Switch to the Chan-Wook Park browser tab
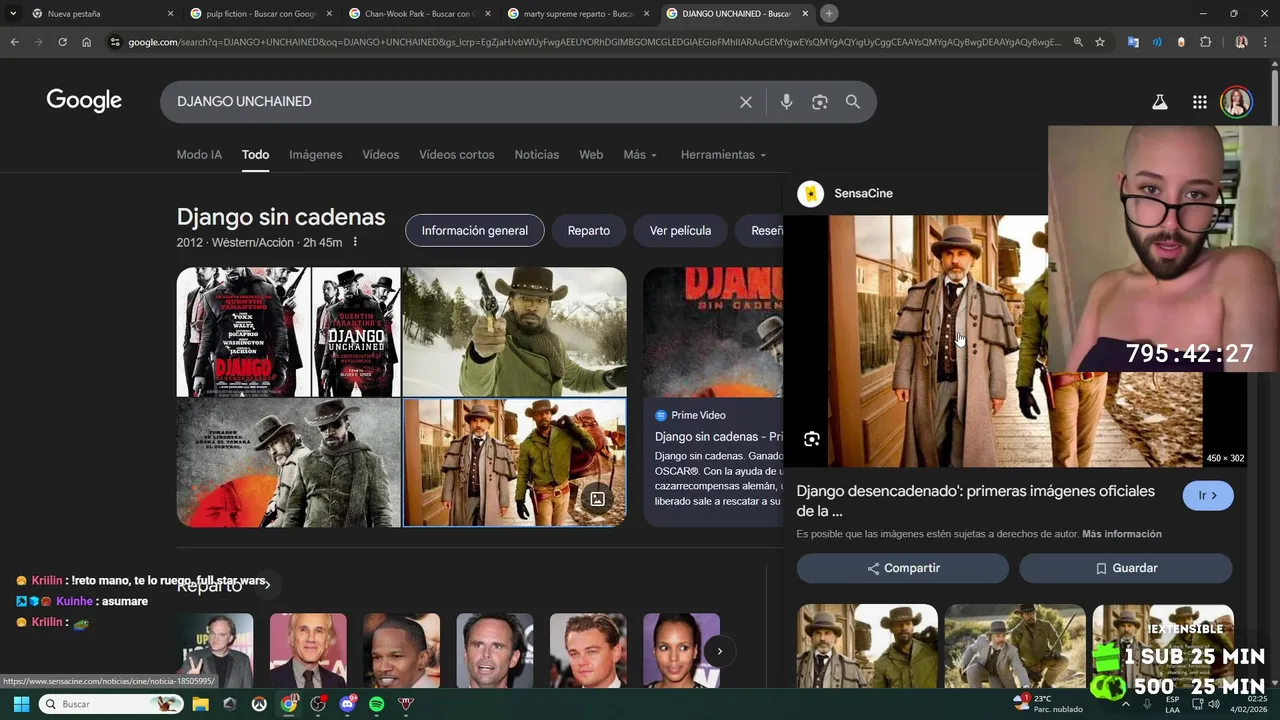 [x=418, y=14]
